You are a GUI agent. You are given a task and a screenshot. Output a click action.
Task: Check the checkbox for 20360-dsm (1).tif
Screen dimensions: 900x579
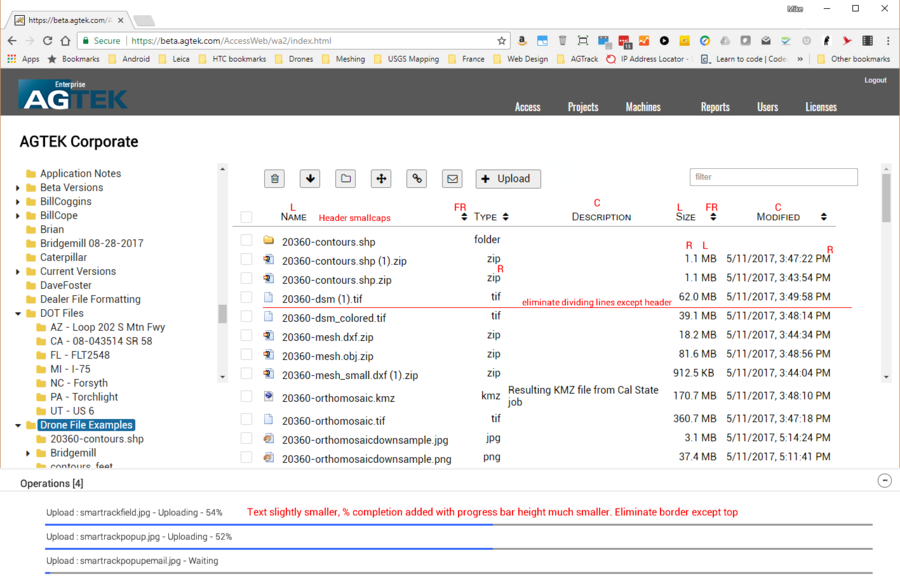coord(246,298)
